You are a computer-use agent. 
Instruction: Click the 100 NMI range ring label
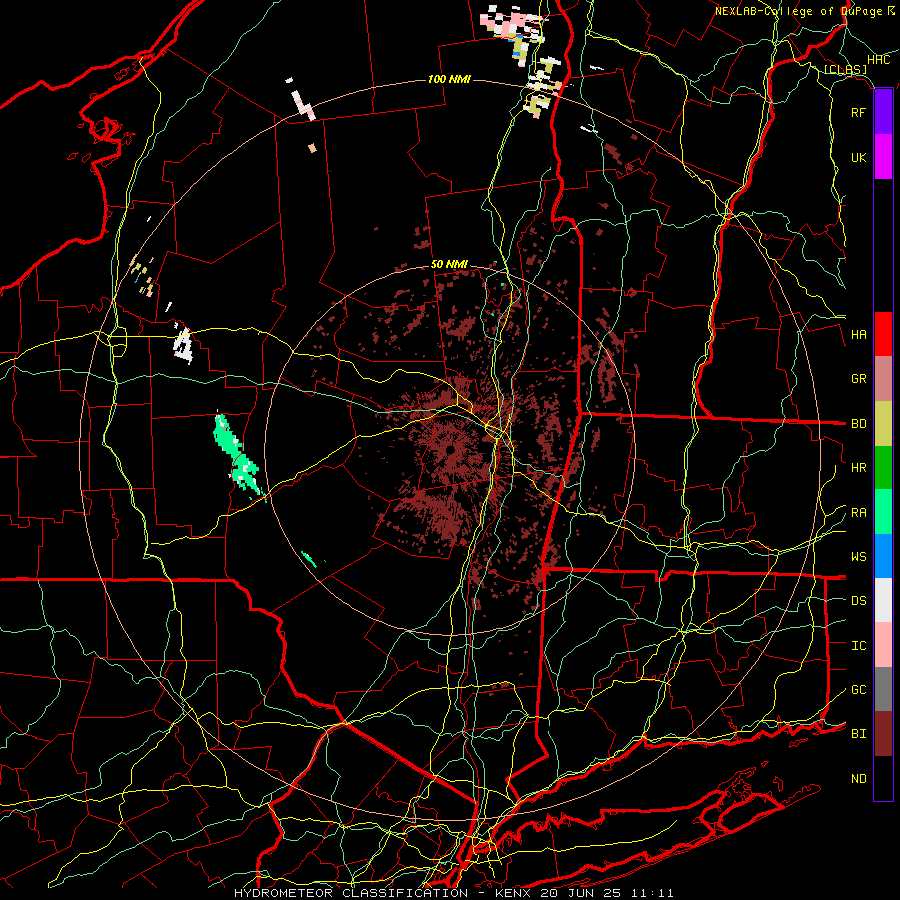pos(449,79)
